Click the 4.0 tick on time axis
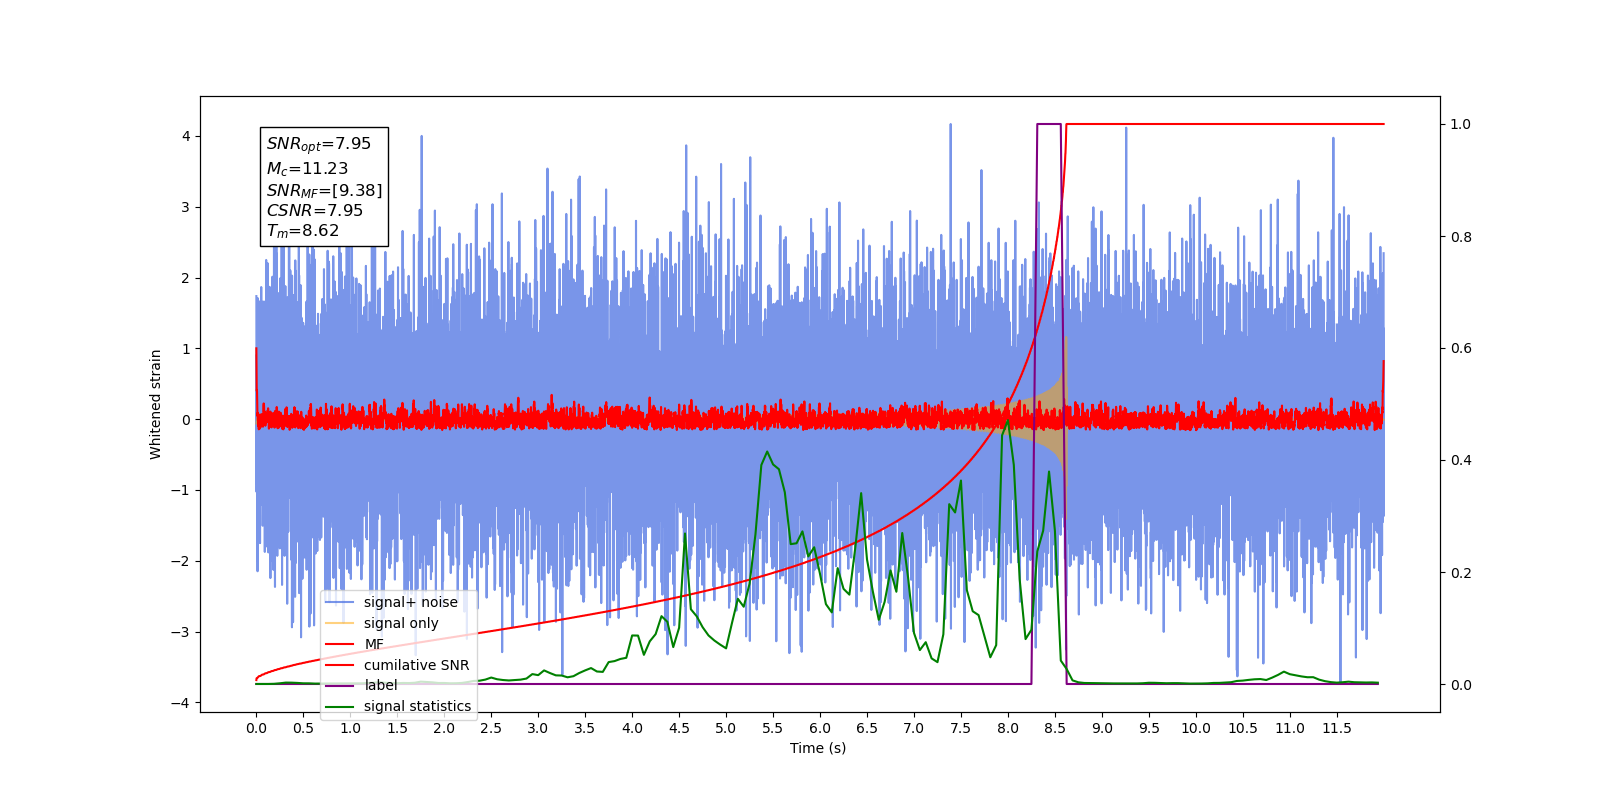 [632, 728]
